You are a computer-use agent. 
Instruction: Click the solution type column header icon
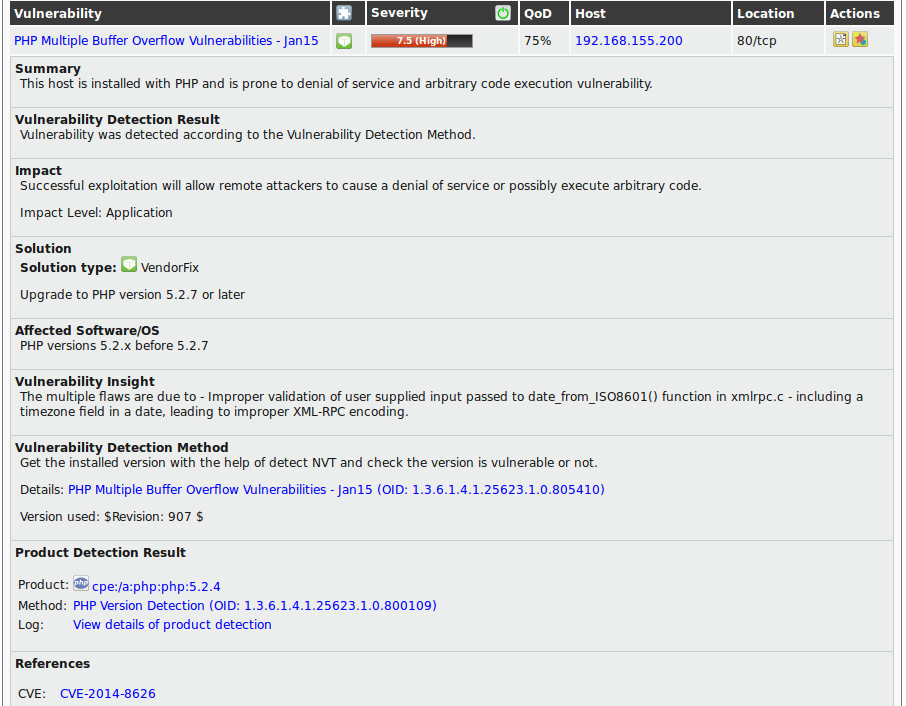[344, 13]
